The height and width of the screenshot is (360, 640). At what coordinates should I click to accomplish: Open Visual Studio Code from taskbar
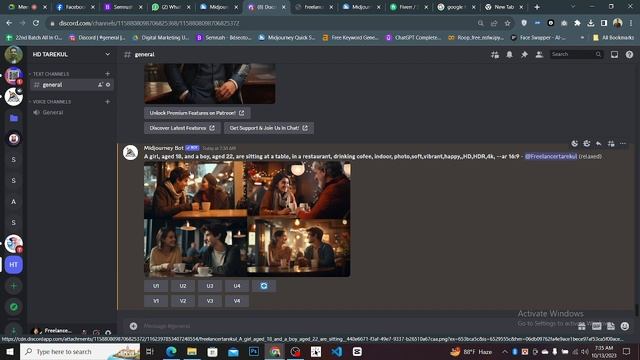[x=337, y=351]
